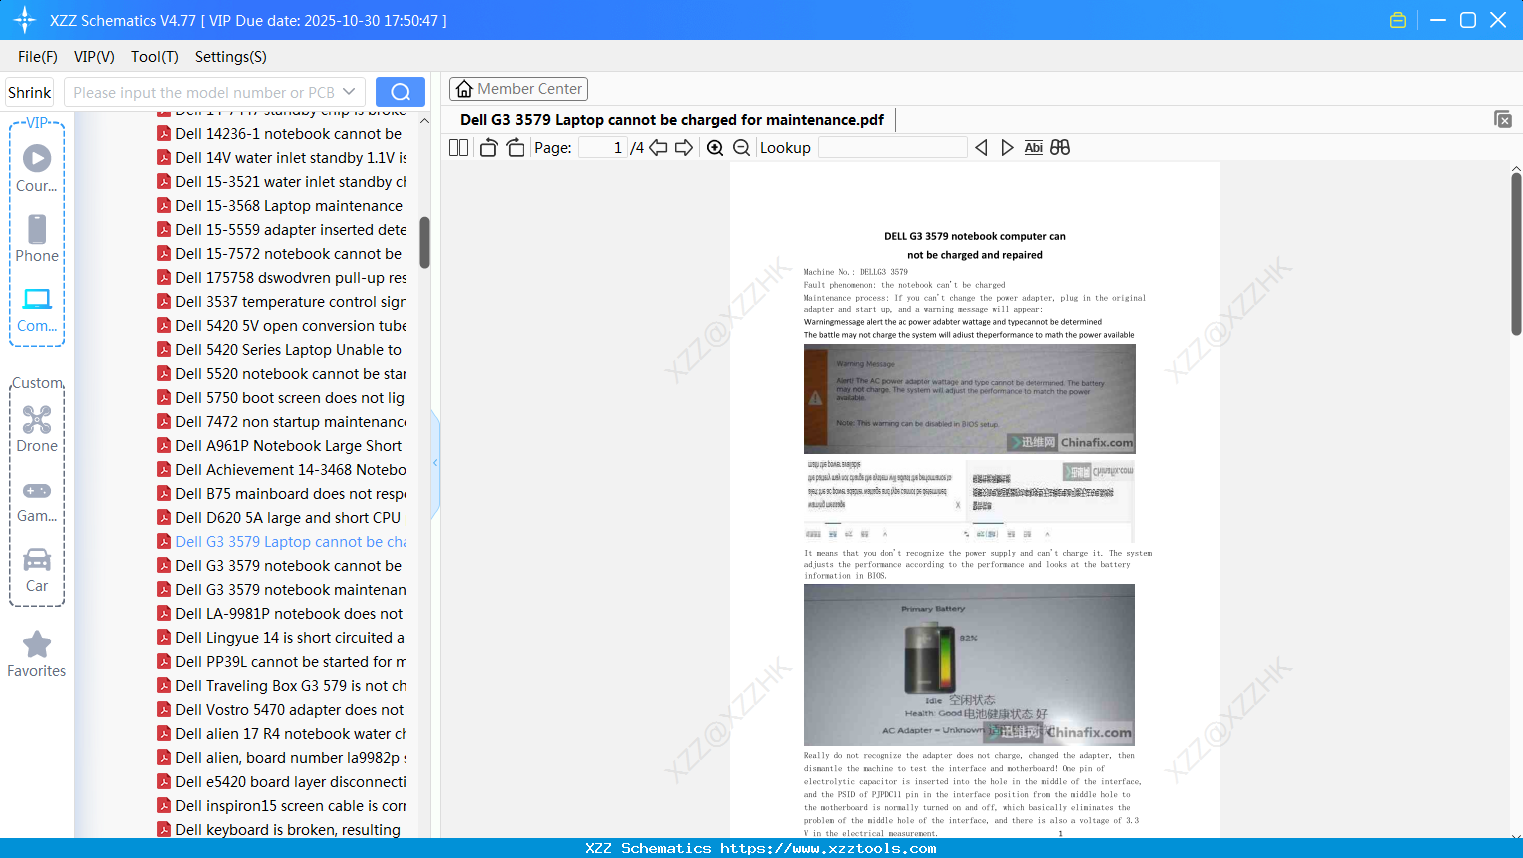Screen dimensions: 1523x858
Task: Click the XZZ logo in title bar
Action: pos(25,20)
